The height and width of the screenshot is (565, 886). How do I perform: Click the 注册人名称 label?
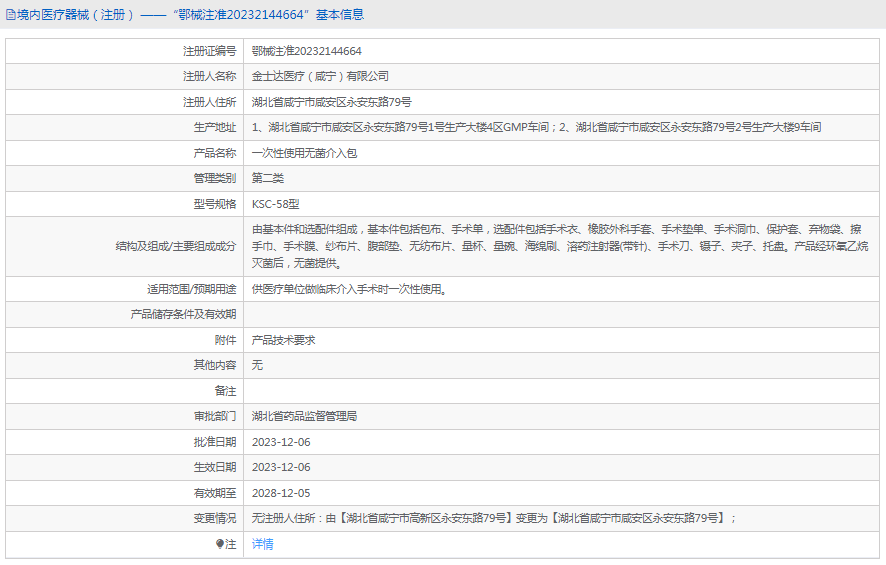click(209, 76)
